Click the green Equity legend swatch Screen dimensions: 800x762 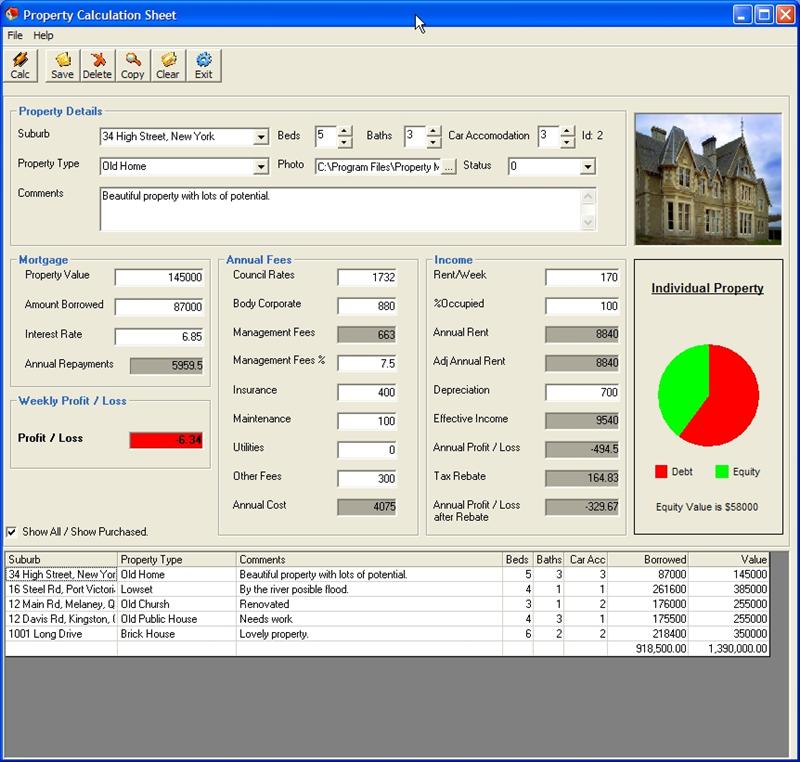point(721,471)
